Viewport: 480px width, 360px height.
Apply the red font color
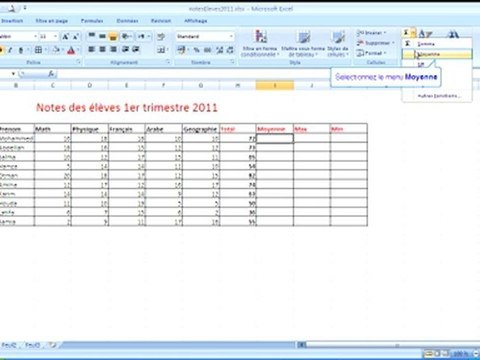71,50
